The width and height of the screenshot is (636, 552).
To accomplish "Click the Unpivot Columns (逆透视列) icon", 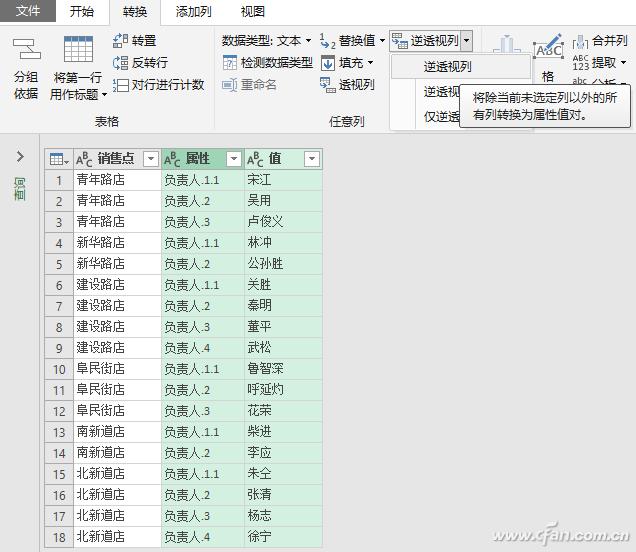I will tap(400, 41).
